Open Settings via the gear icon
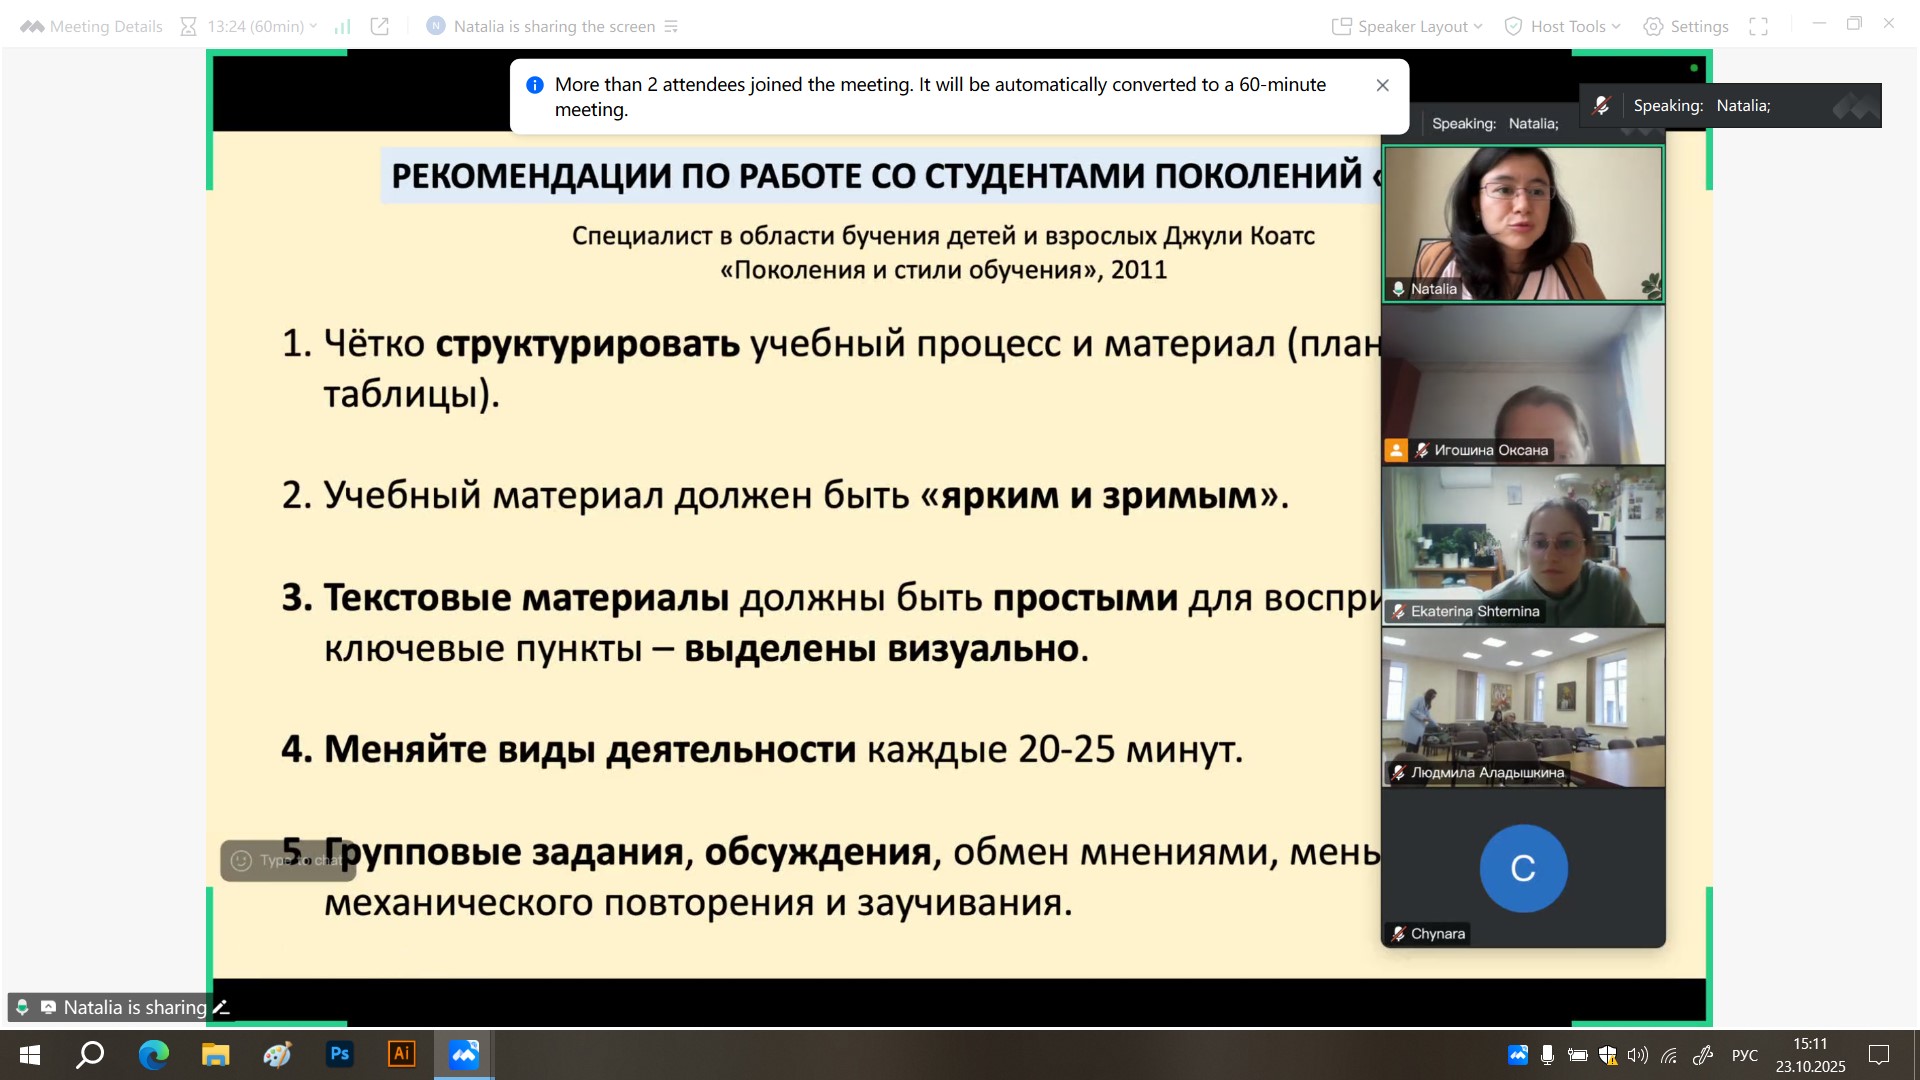 pos(1653,26)
